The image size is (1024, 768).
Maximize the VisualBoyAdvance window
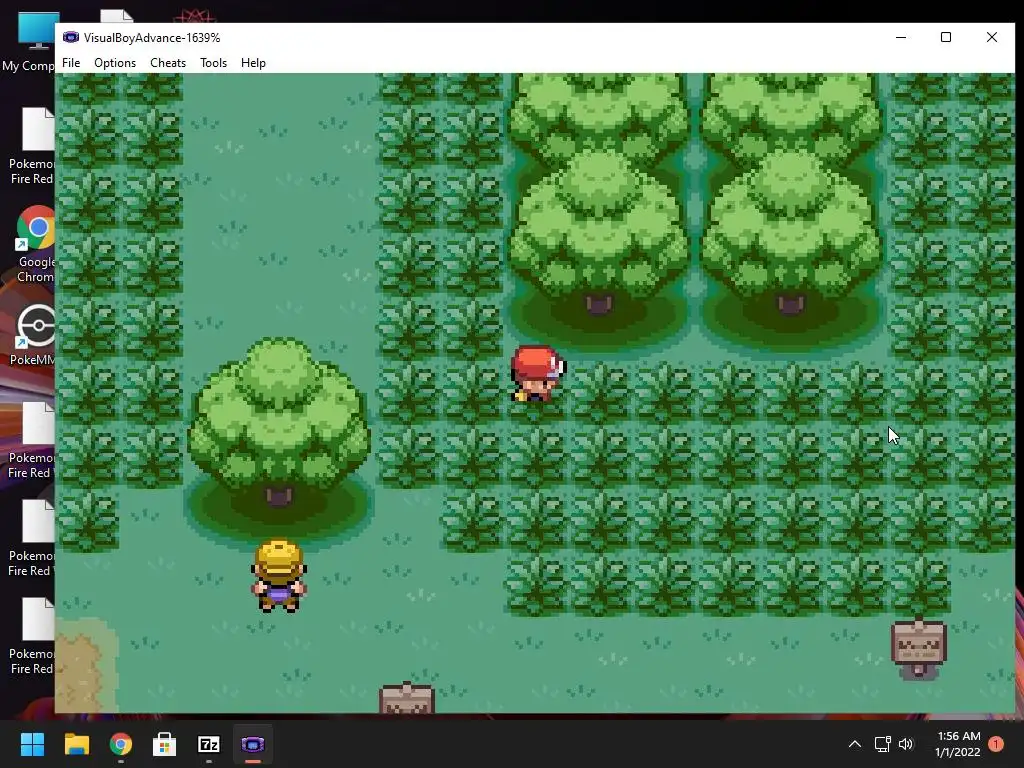[946, 37]
